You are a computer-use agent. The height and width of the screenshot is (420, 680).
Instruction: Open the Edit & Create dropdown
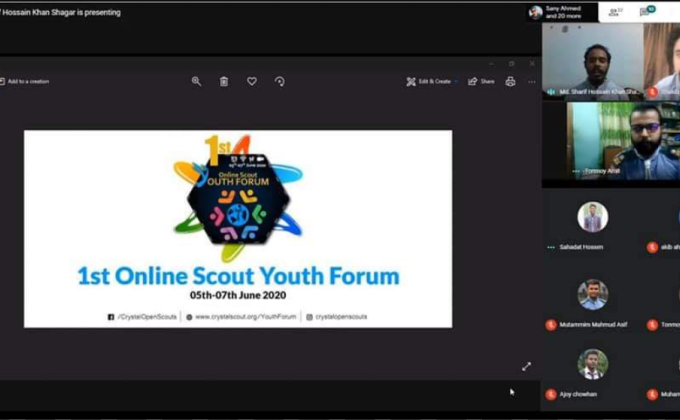(432, 81)
